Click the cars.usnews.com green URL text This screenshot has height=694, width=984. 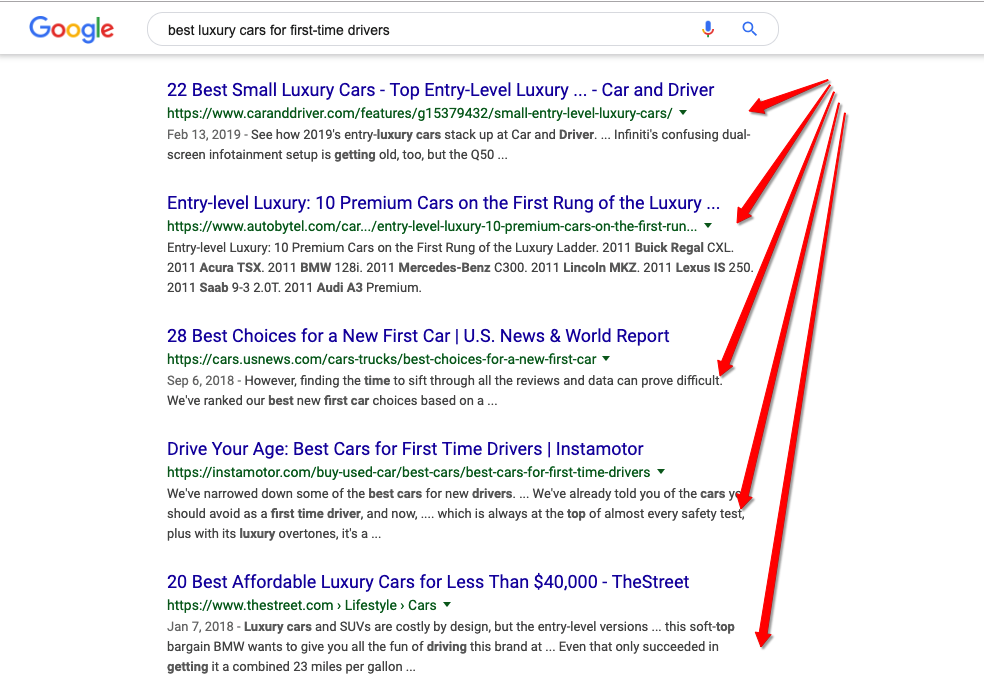tap(382, 359)
